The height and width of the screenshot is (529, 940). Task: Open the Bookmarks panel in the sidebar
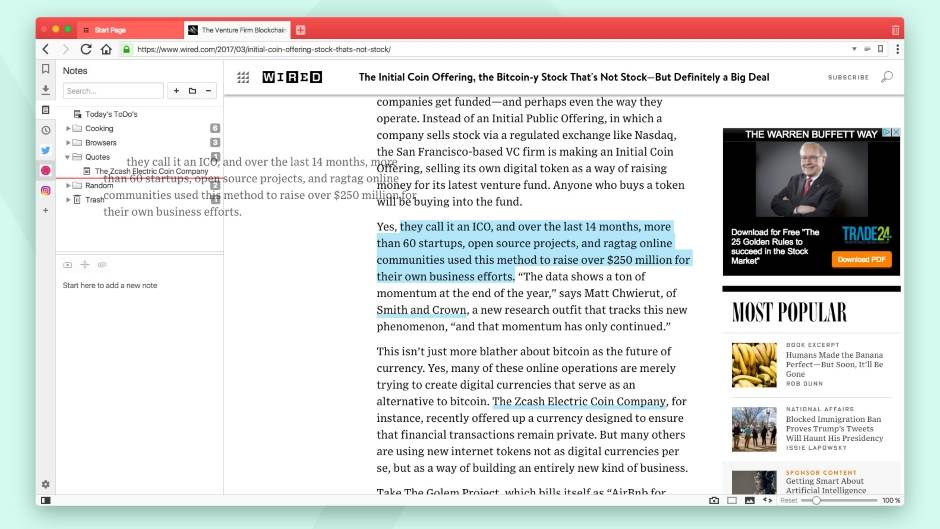pos(45,69)
